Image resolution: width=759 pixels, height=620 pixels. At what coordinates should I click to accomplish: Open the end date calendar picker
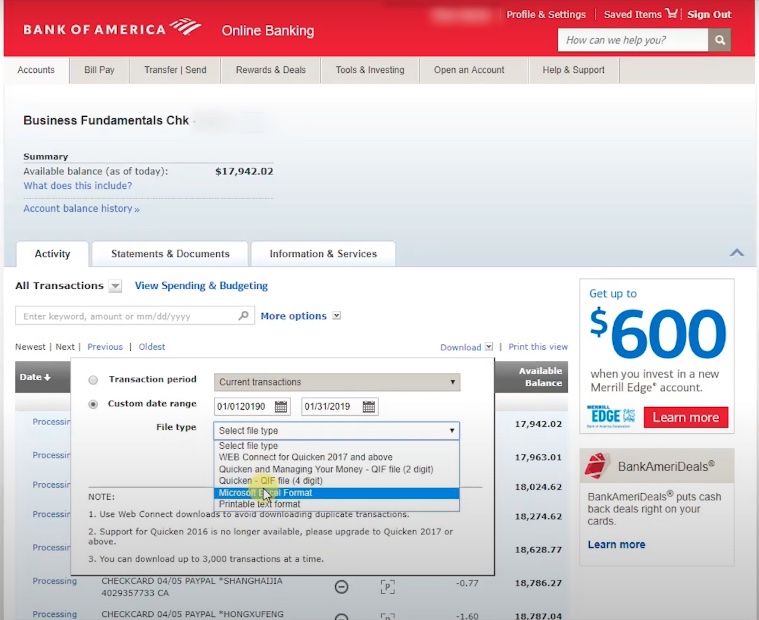pos(368,407)
